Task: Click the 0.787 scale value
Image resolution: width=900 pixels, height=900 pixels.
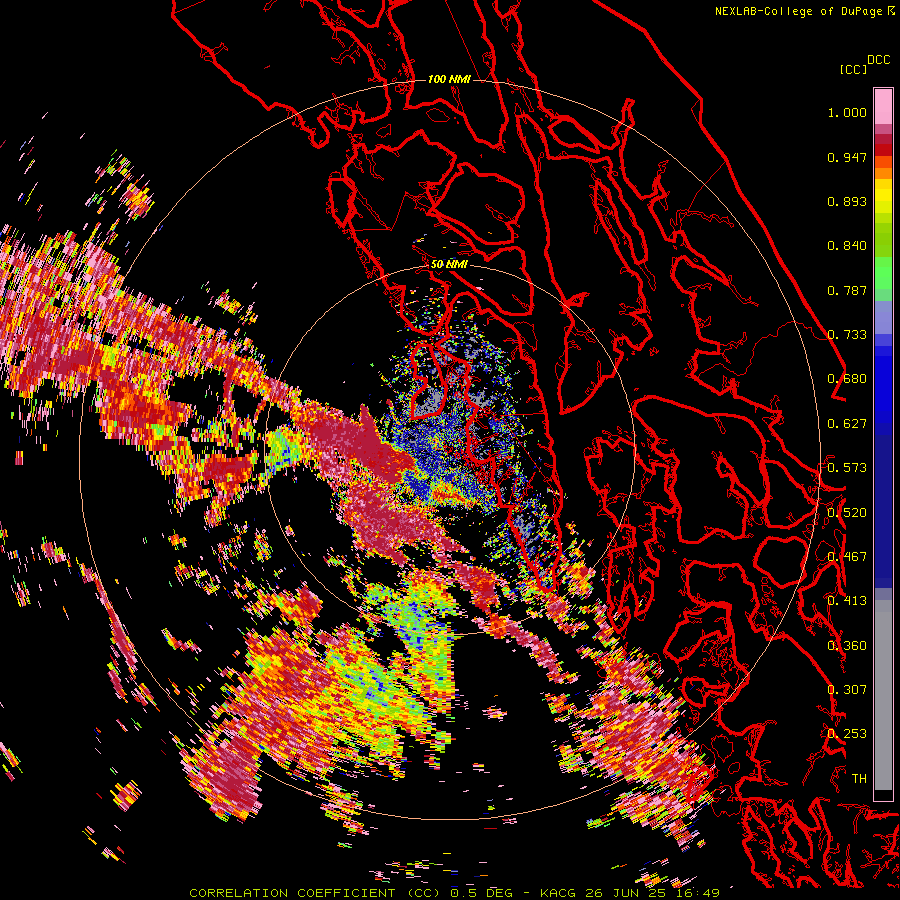Action: point(847,290)
